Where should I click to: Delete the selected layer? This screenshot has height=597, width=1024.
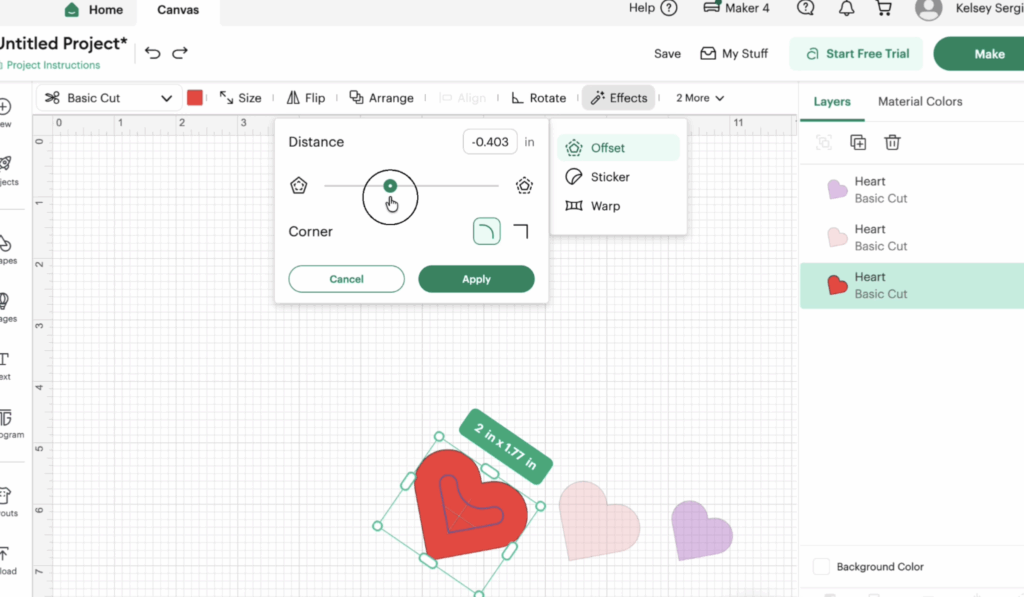(x=892, y=142)
